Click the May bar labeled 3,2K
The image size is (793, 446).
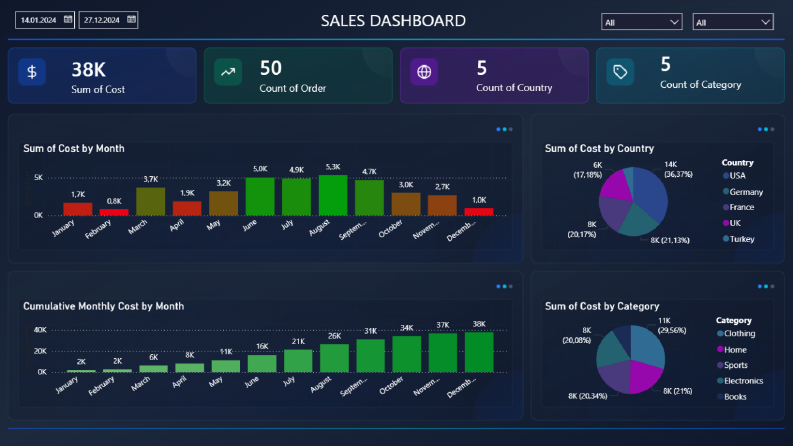[224, 203]
